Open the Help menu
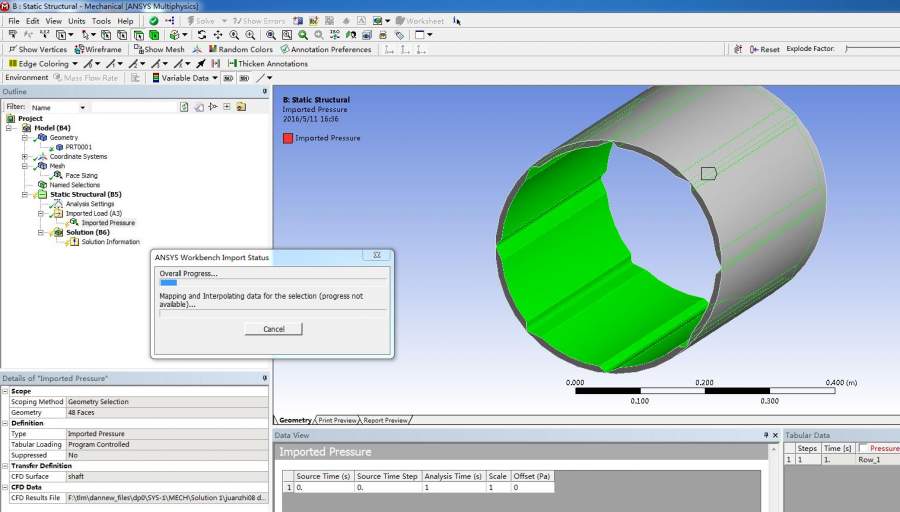 point(125,21)
